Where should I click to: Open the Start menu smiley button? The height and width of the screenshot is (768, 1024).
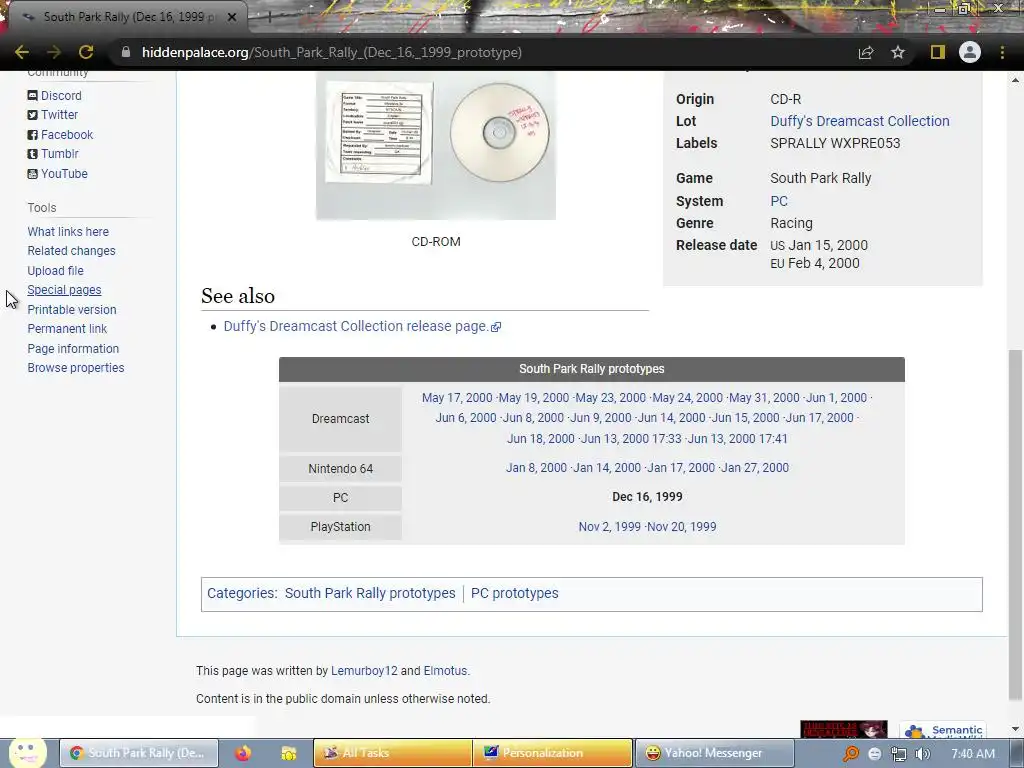coord(27,753)
